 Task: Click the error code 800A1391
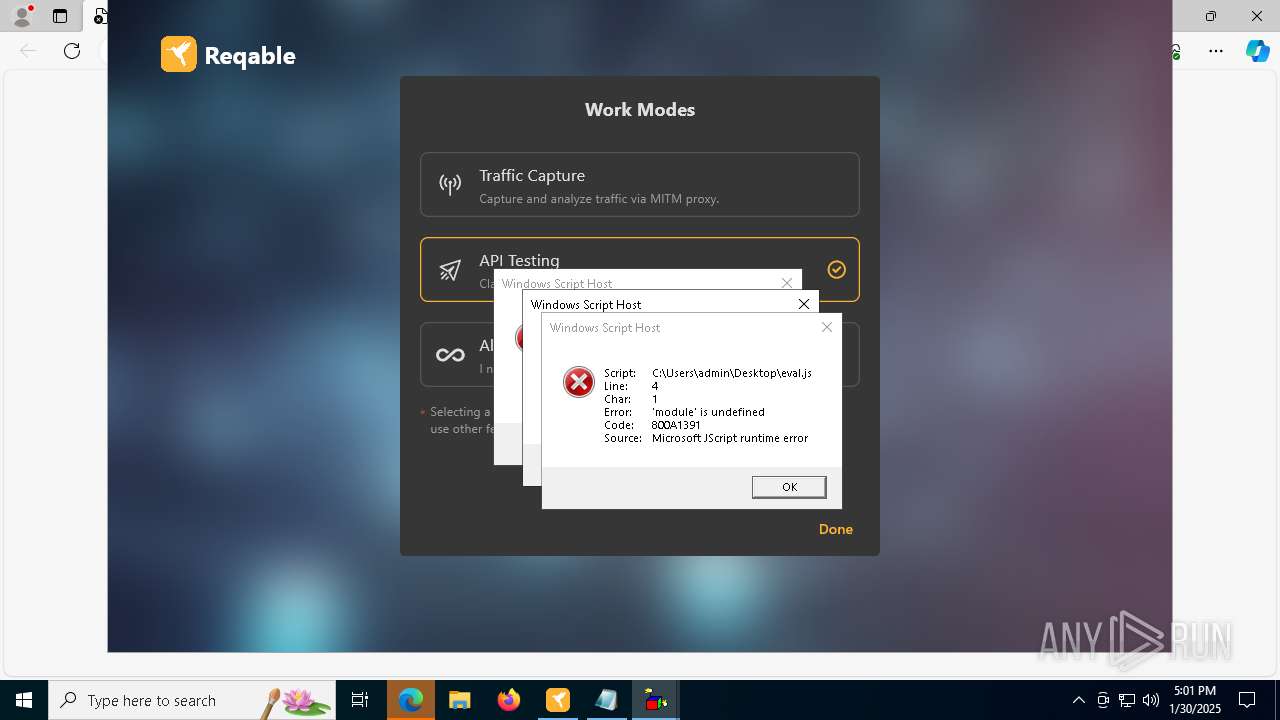tap(676, 425)
